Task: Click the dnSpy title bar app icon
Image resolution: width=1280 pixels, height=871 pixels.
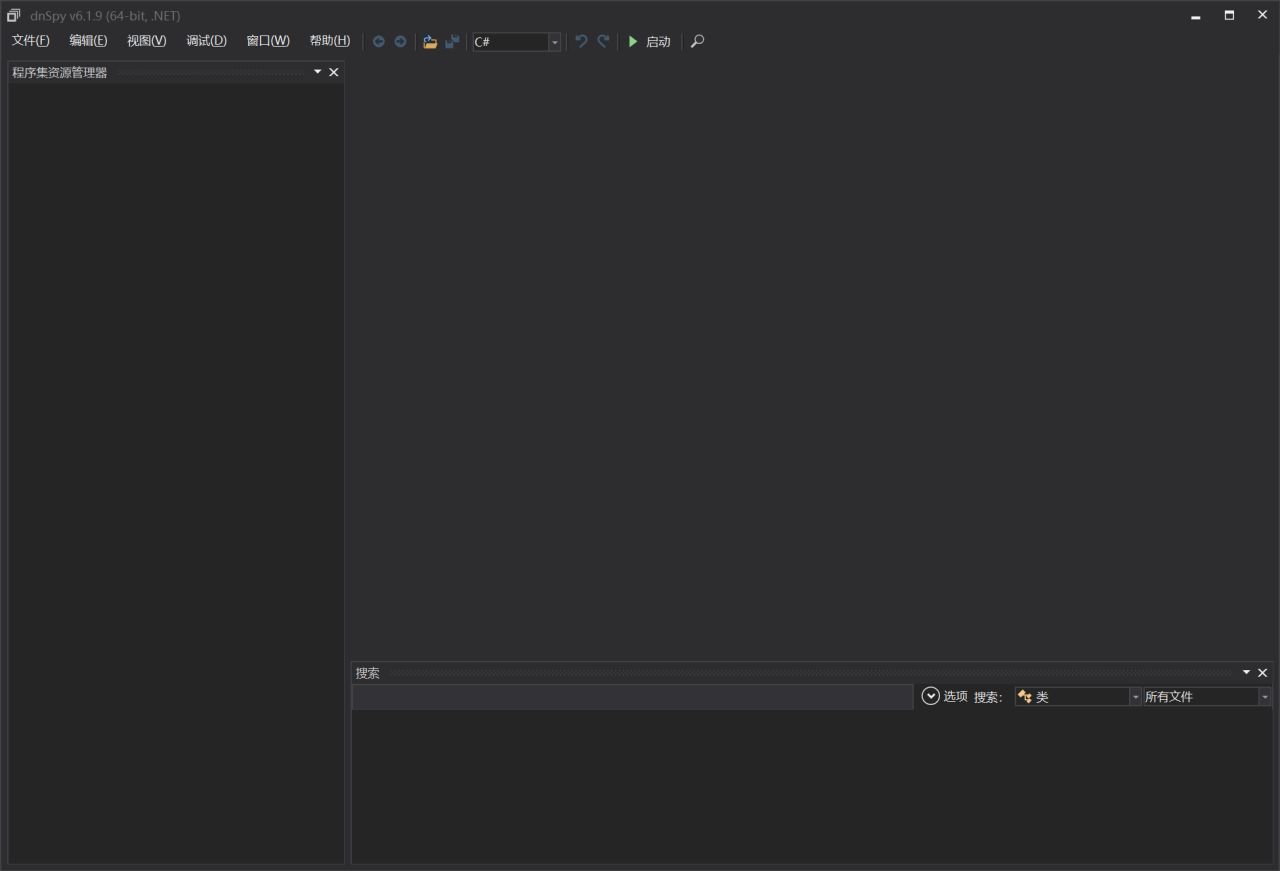Action: tap(14, 15)
